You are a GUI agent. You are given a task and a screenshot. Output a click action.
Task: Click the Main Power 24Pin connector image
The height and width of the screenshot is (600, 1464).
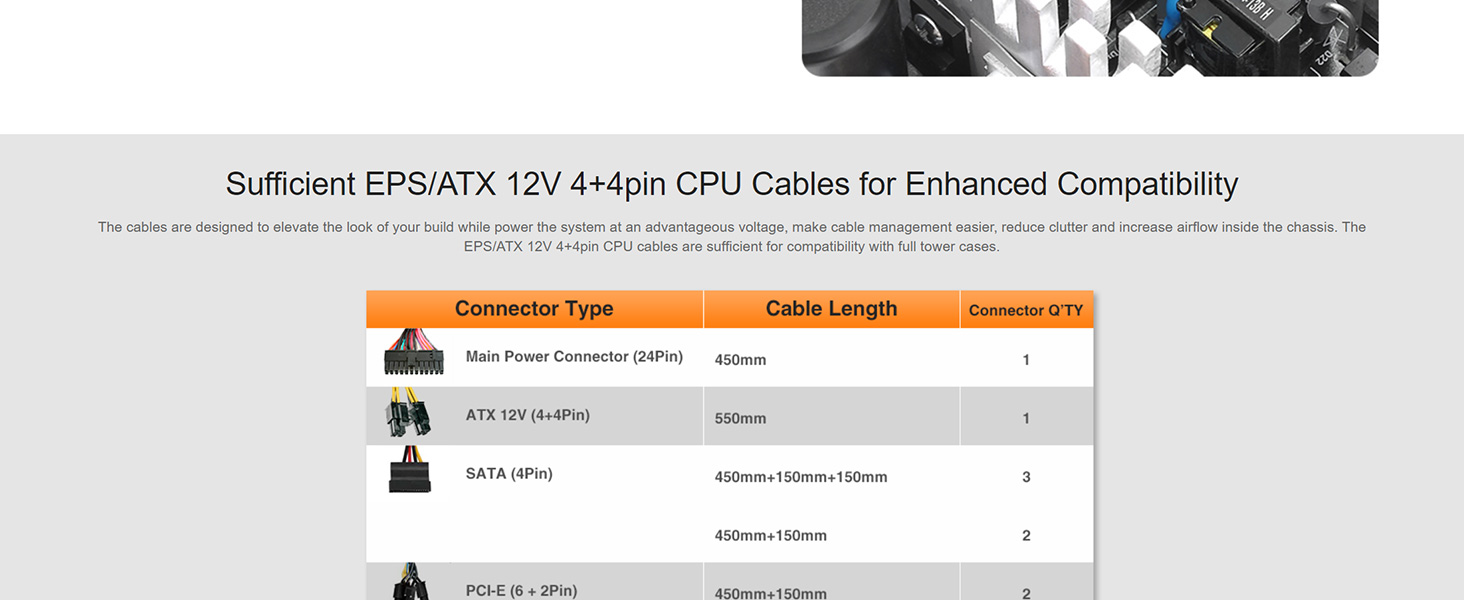tap(413, 352)
